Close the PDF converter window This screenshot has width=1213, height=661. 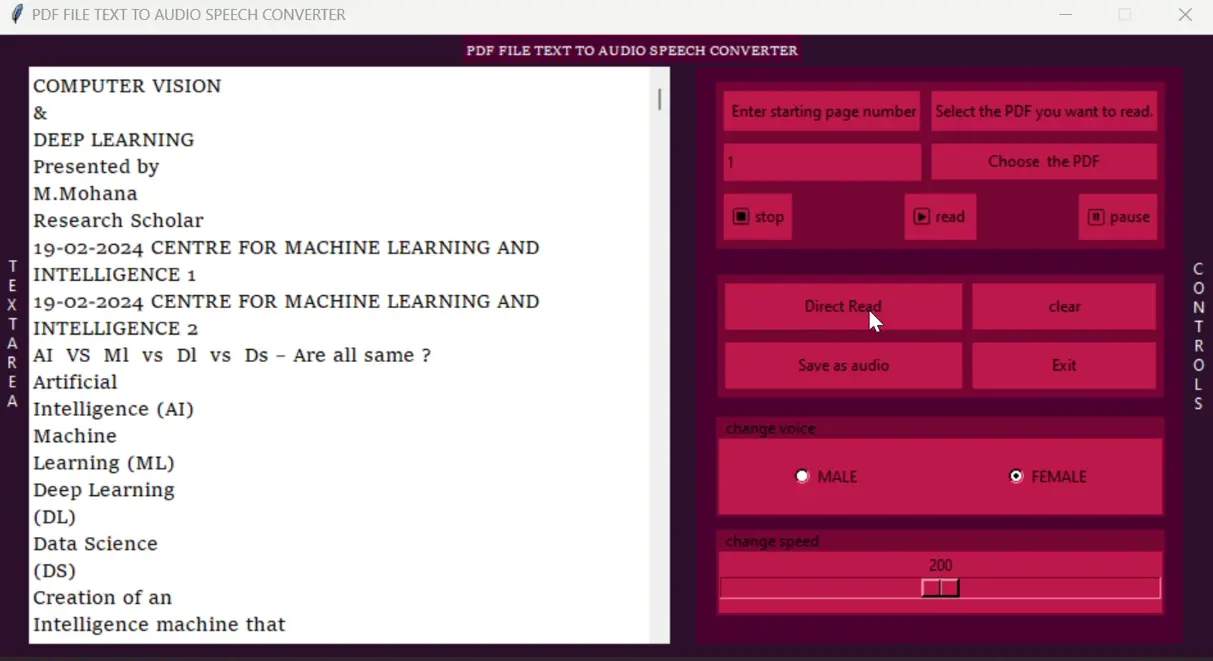[1185, 15]
